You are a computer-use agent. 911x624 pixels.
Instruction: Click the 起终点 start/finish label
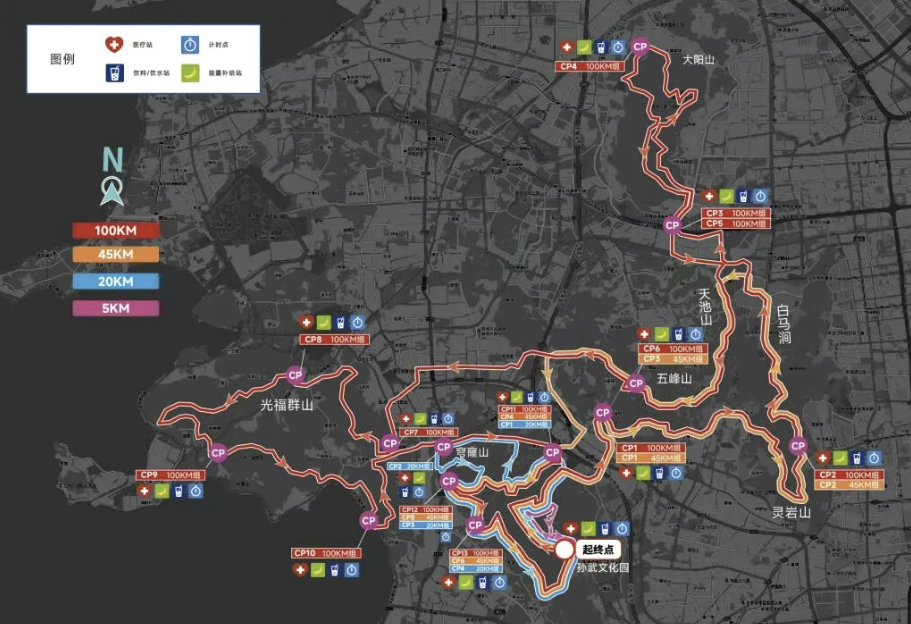pos(601,549)
